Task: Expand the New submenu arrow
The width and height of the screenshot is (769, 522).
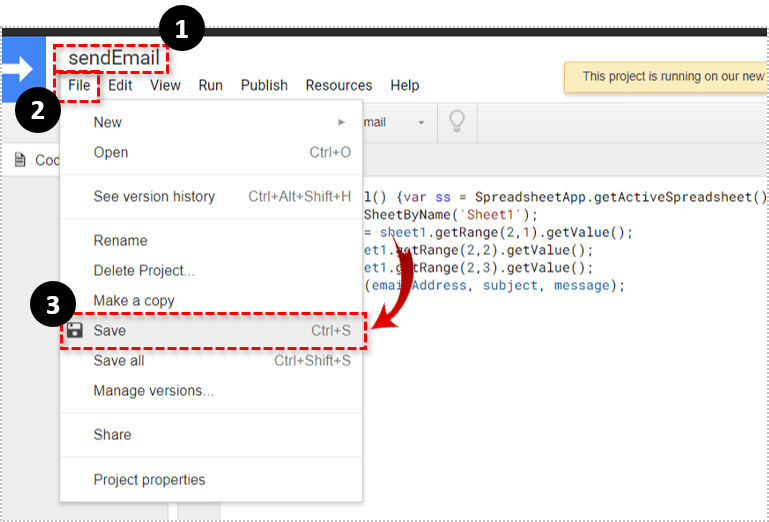Action: click(x=342, y=122)
